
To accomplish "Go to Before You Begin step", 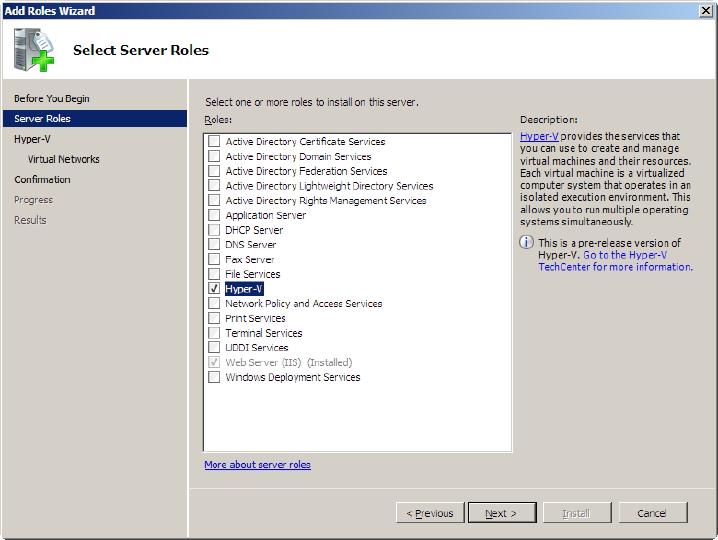I will [x=52, y=98].
